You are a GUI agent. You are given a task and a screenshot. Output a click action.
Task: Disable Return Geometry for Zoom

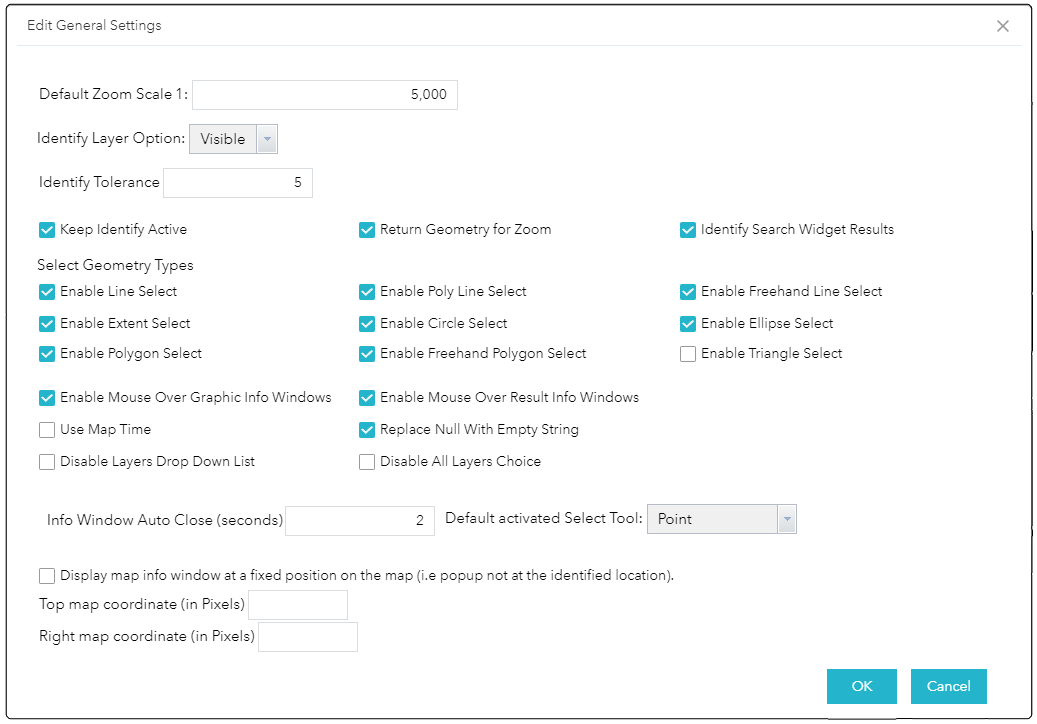[367, 229]
